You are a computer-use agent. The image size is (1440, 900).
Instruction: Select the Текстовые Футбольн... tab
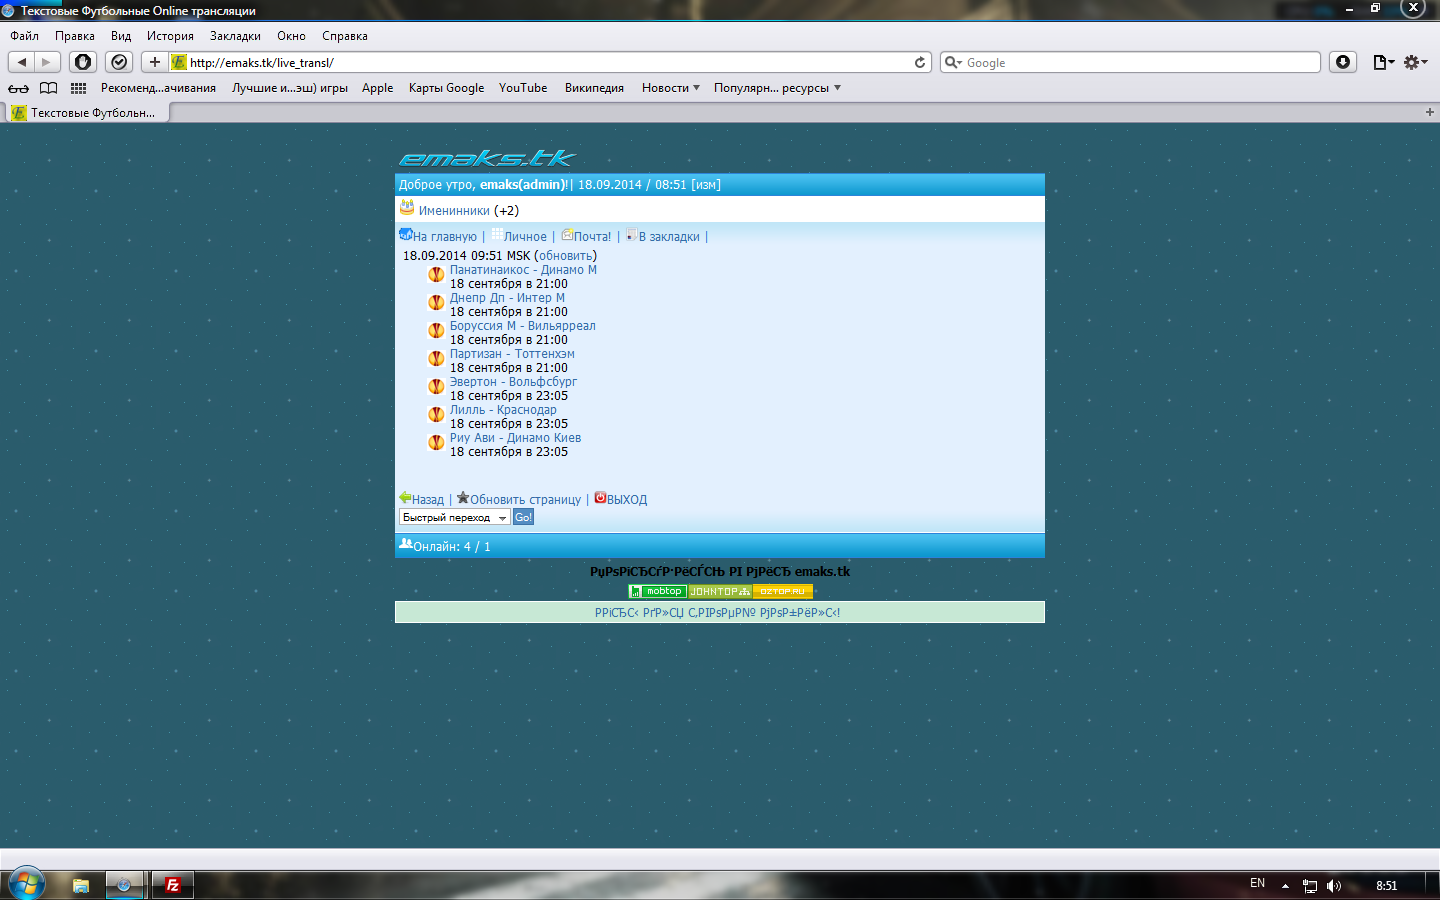[86, 113]
